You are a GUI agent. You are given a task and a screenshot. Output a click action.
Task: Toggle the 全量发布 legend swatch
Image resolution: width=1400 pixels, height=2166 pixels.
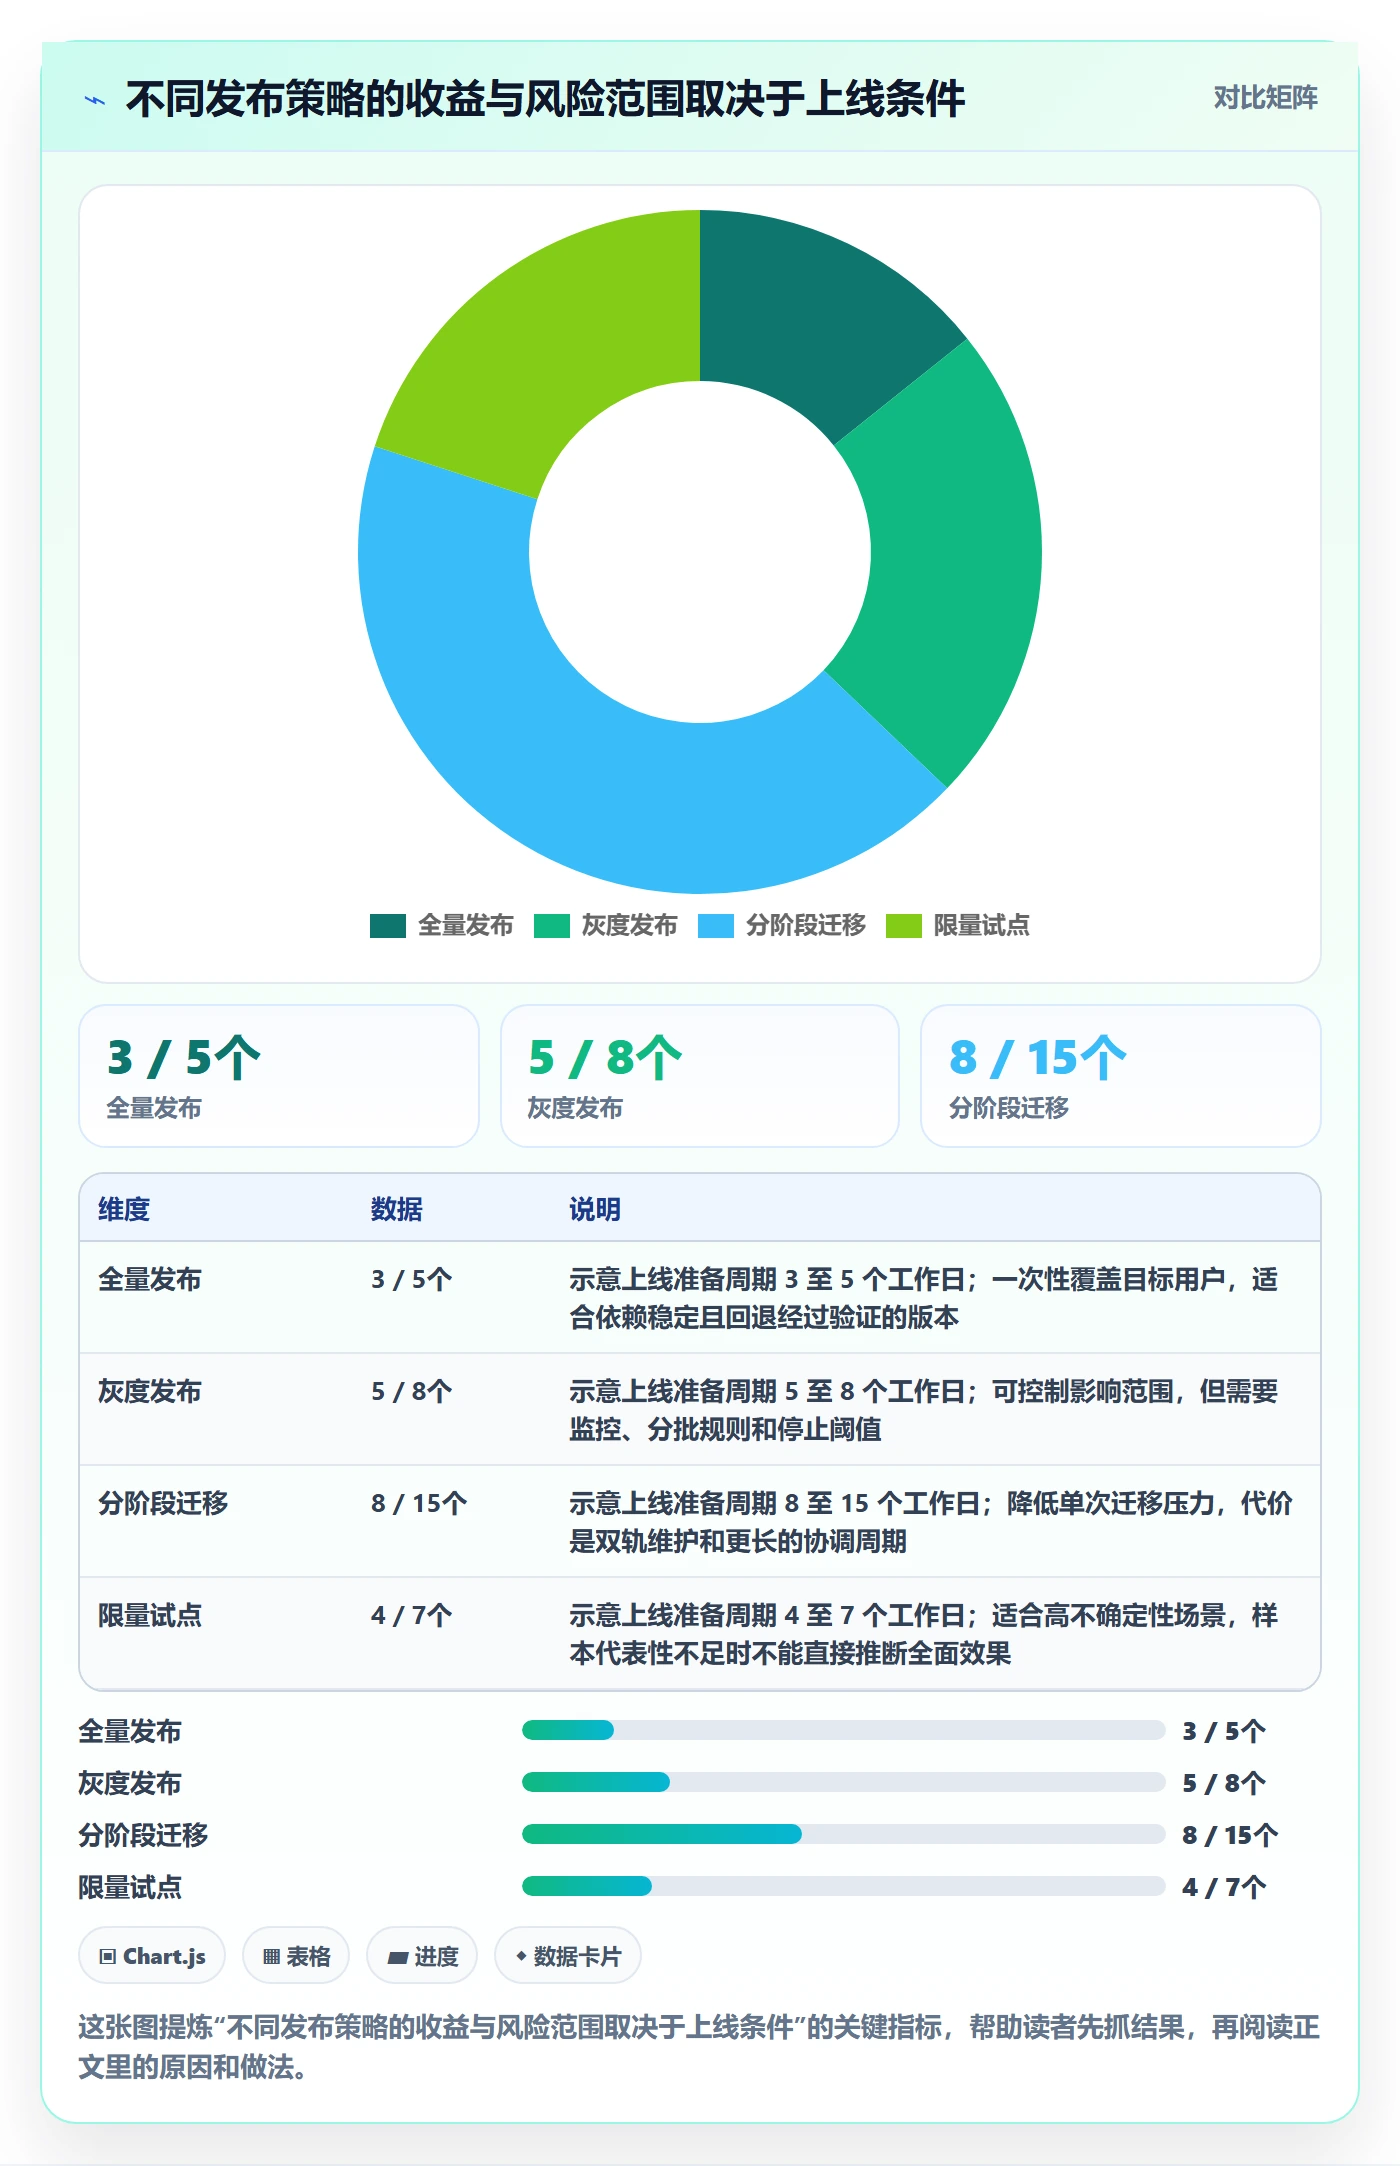[387, 925]
